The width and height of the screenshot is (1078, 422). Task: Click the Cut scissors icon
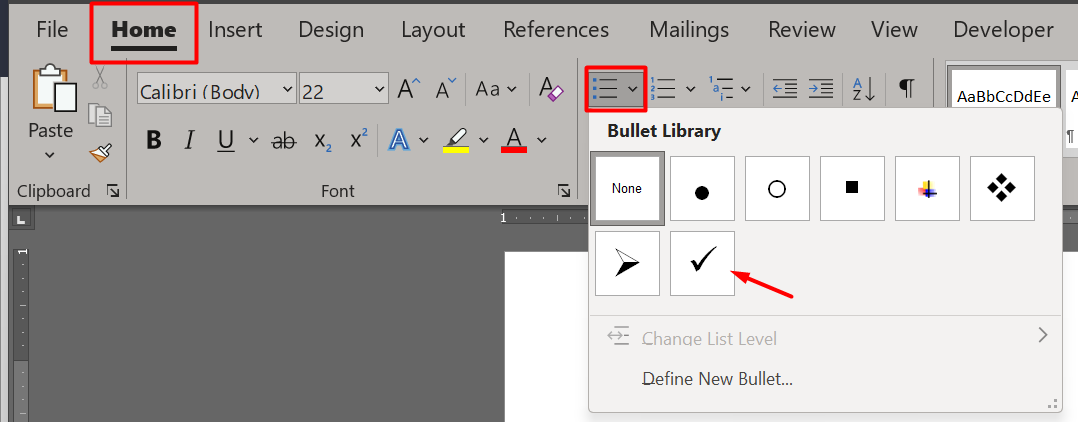pyautogui.click(x=100, y=77)
